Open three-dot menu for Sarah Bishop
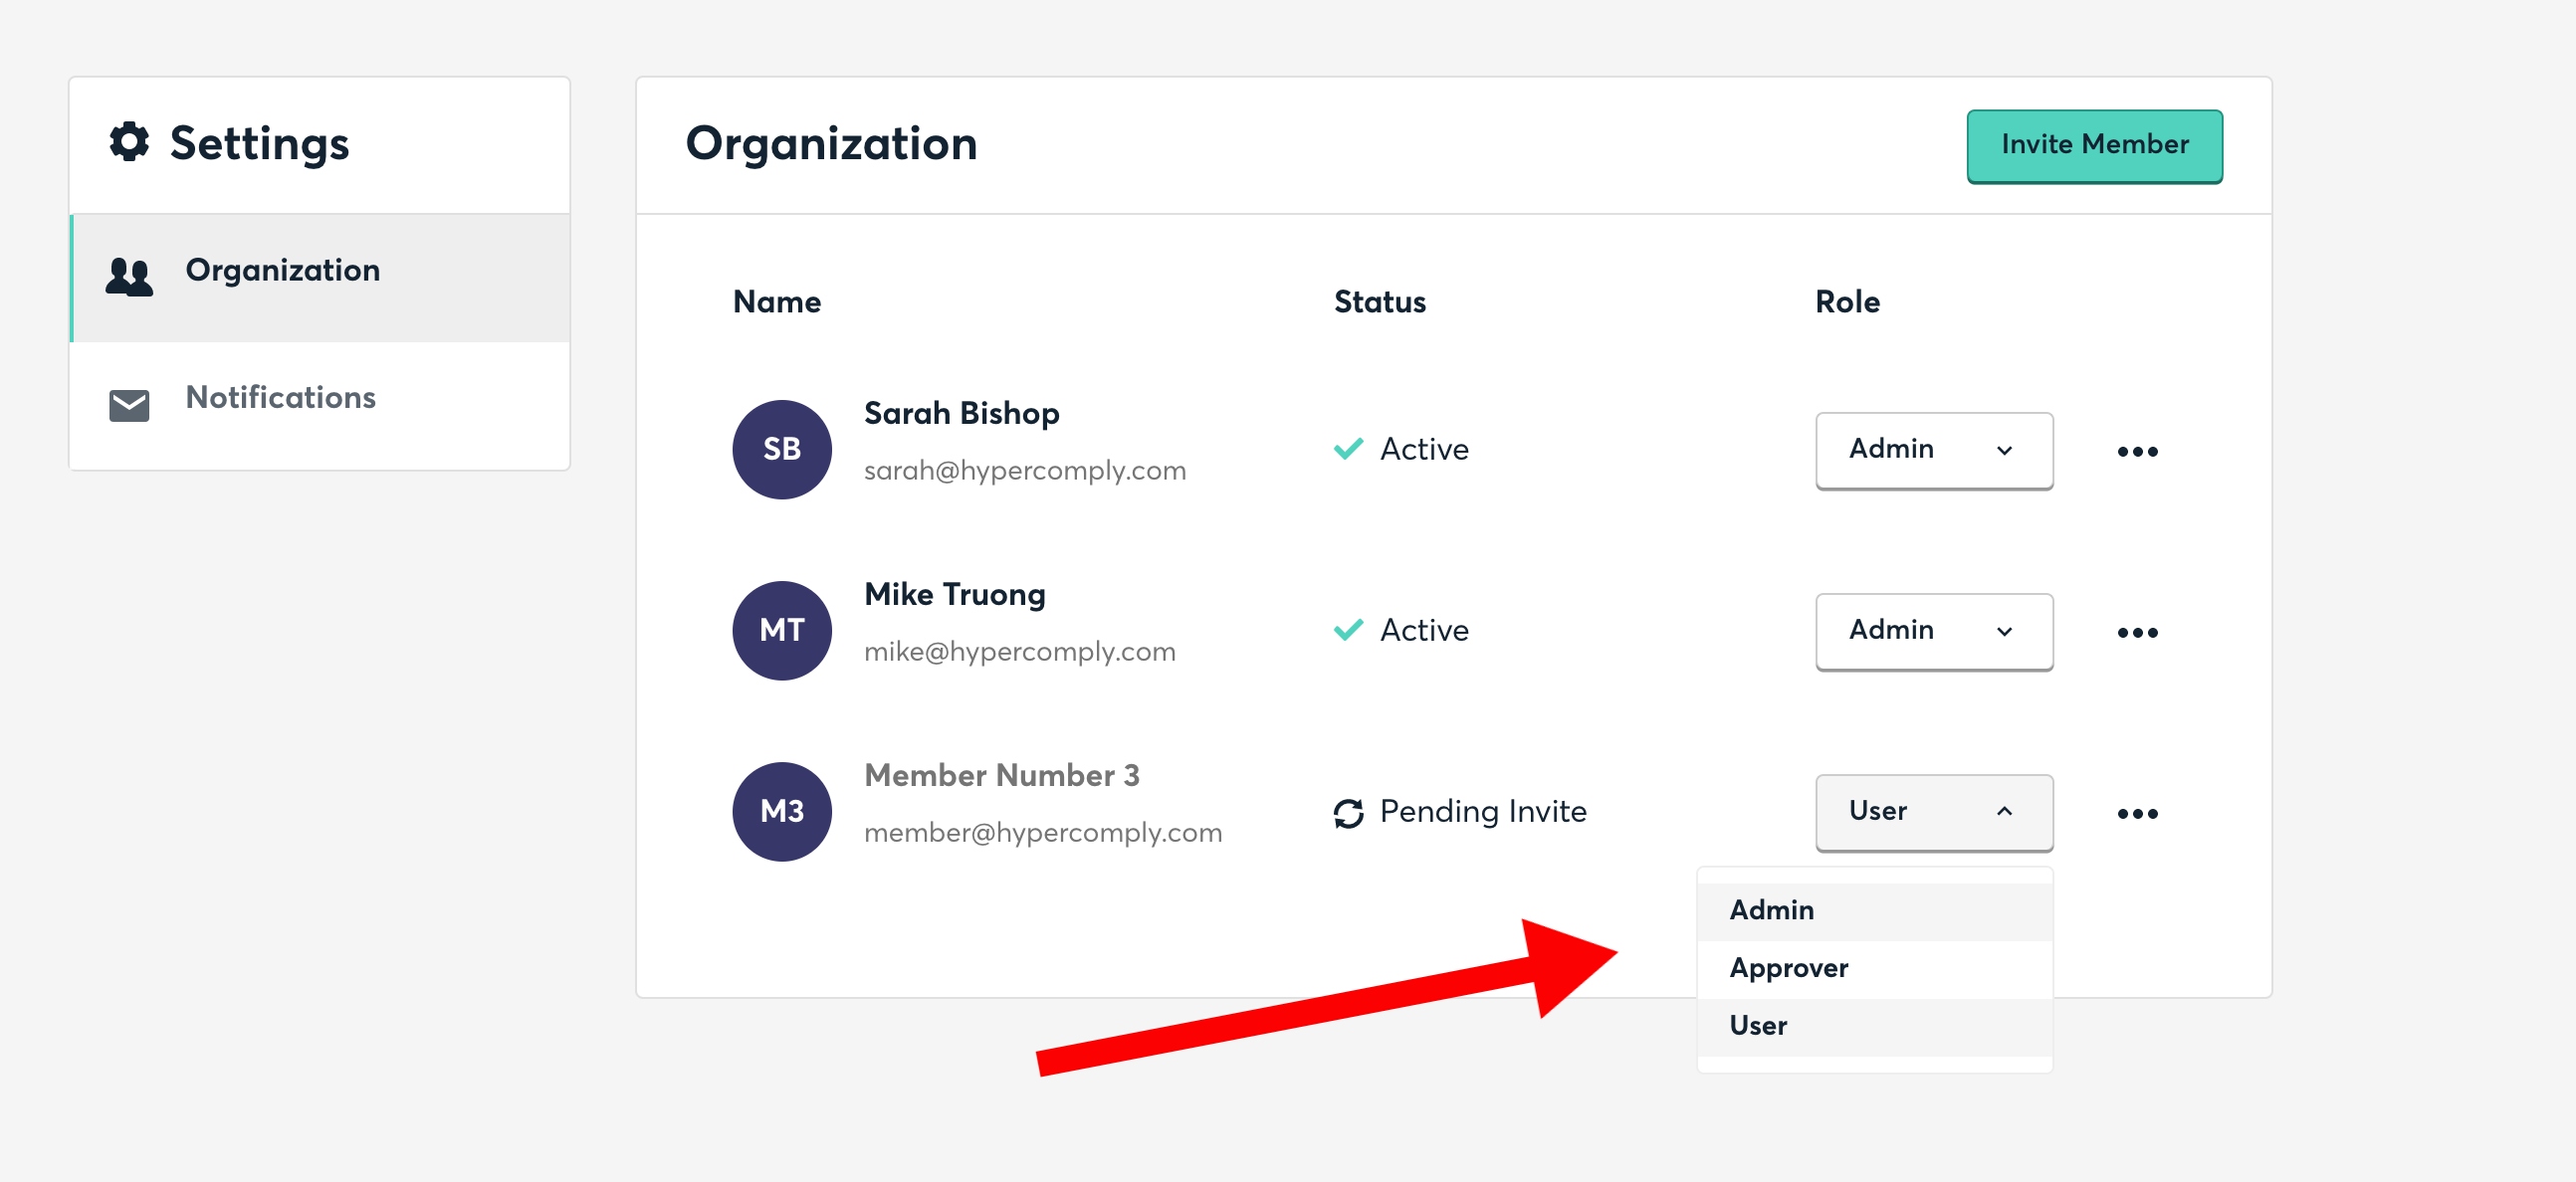This screenshot has width=2576, height=1182. tap(2137, 452)
